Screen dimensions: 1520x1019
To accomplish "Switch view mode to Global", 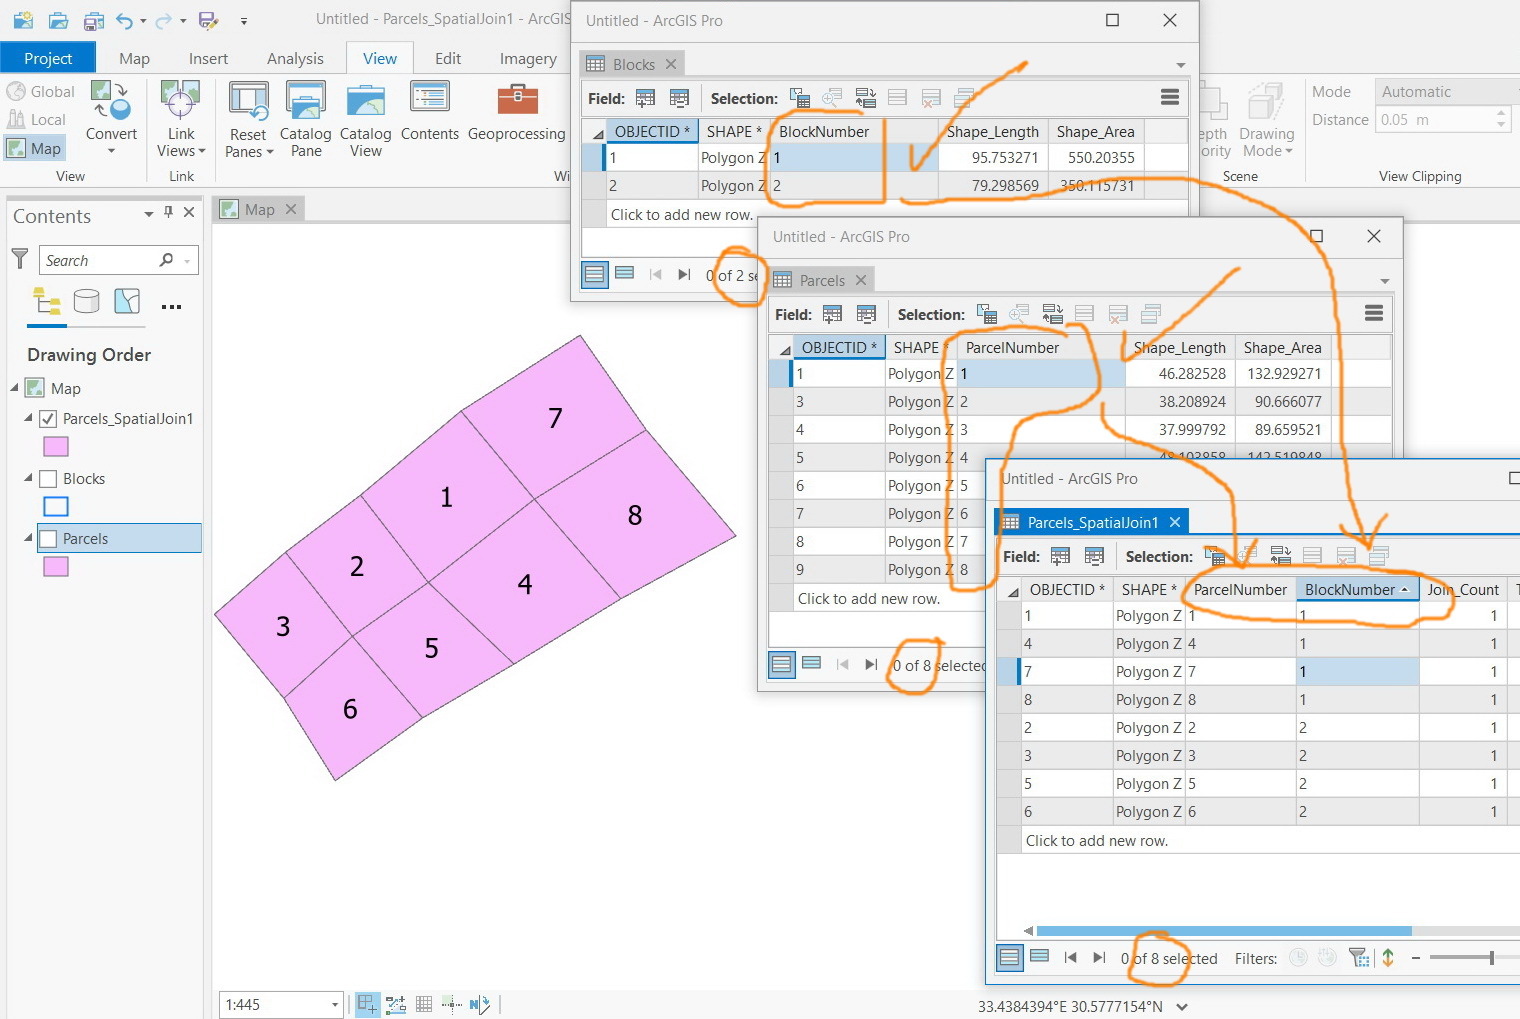I will [41, 91].
